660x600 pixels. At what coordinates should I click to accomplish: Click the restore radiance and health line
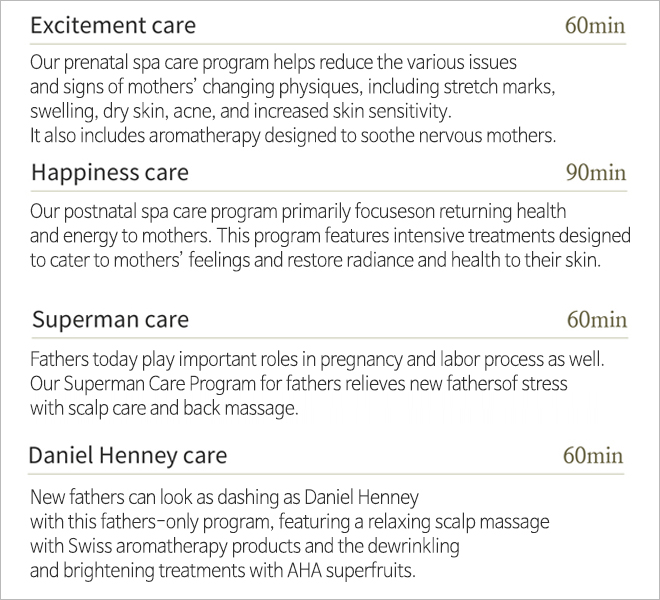pos(315,260)
